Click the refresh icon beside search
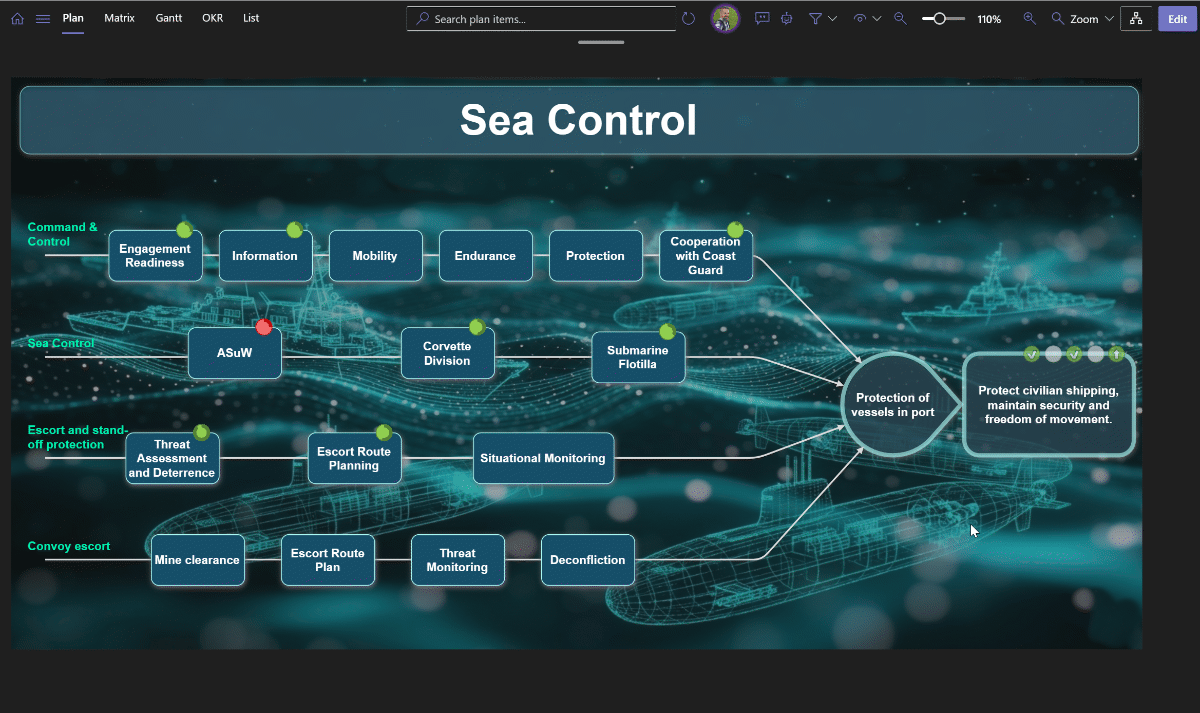Image resolution: width=1200 pixels, height=713 pixels. [688, 19]
